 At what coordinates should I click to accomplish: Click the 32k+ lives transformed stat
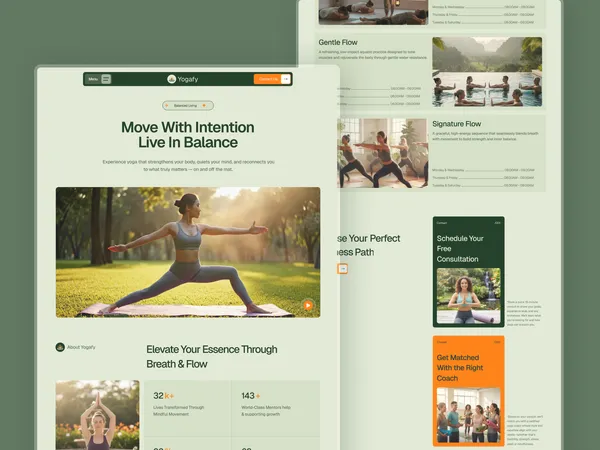point(179,404)
